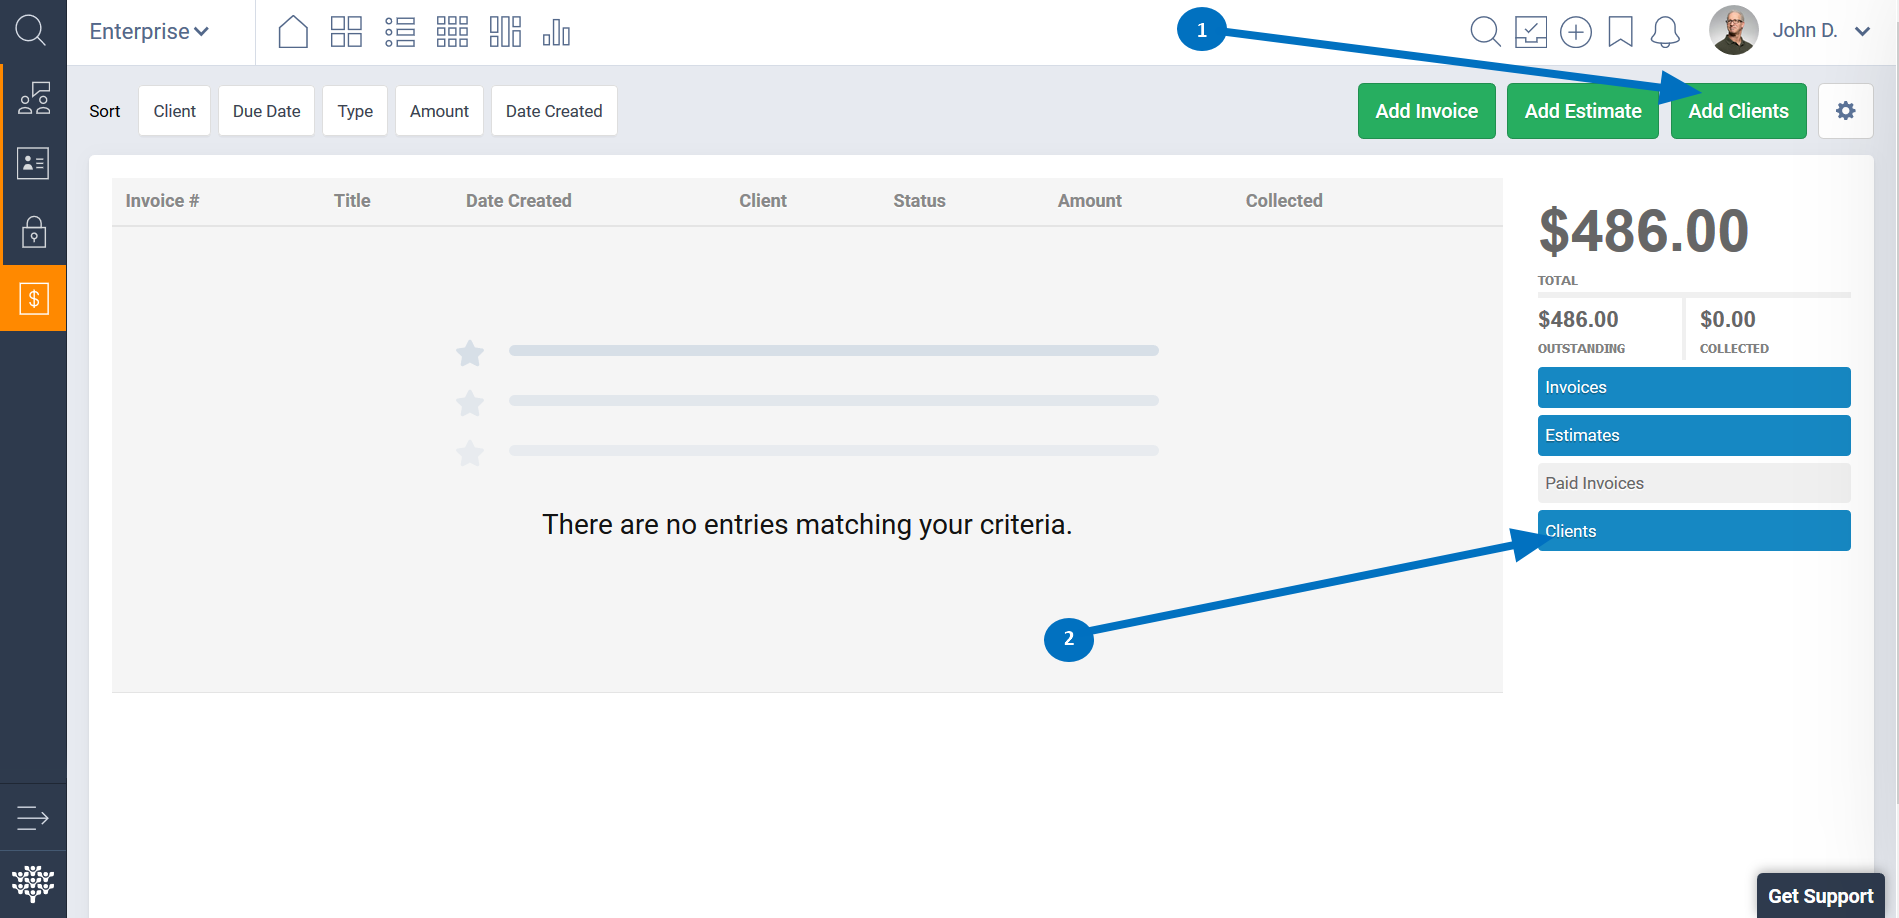Open the home dashboard icon

(x=293, y=32)
